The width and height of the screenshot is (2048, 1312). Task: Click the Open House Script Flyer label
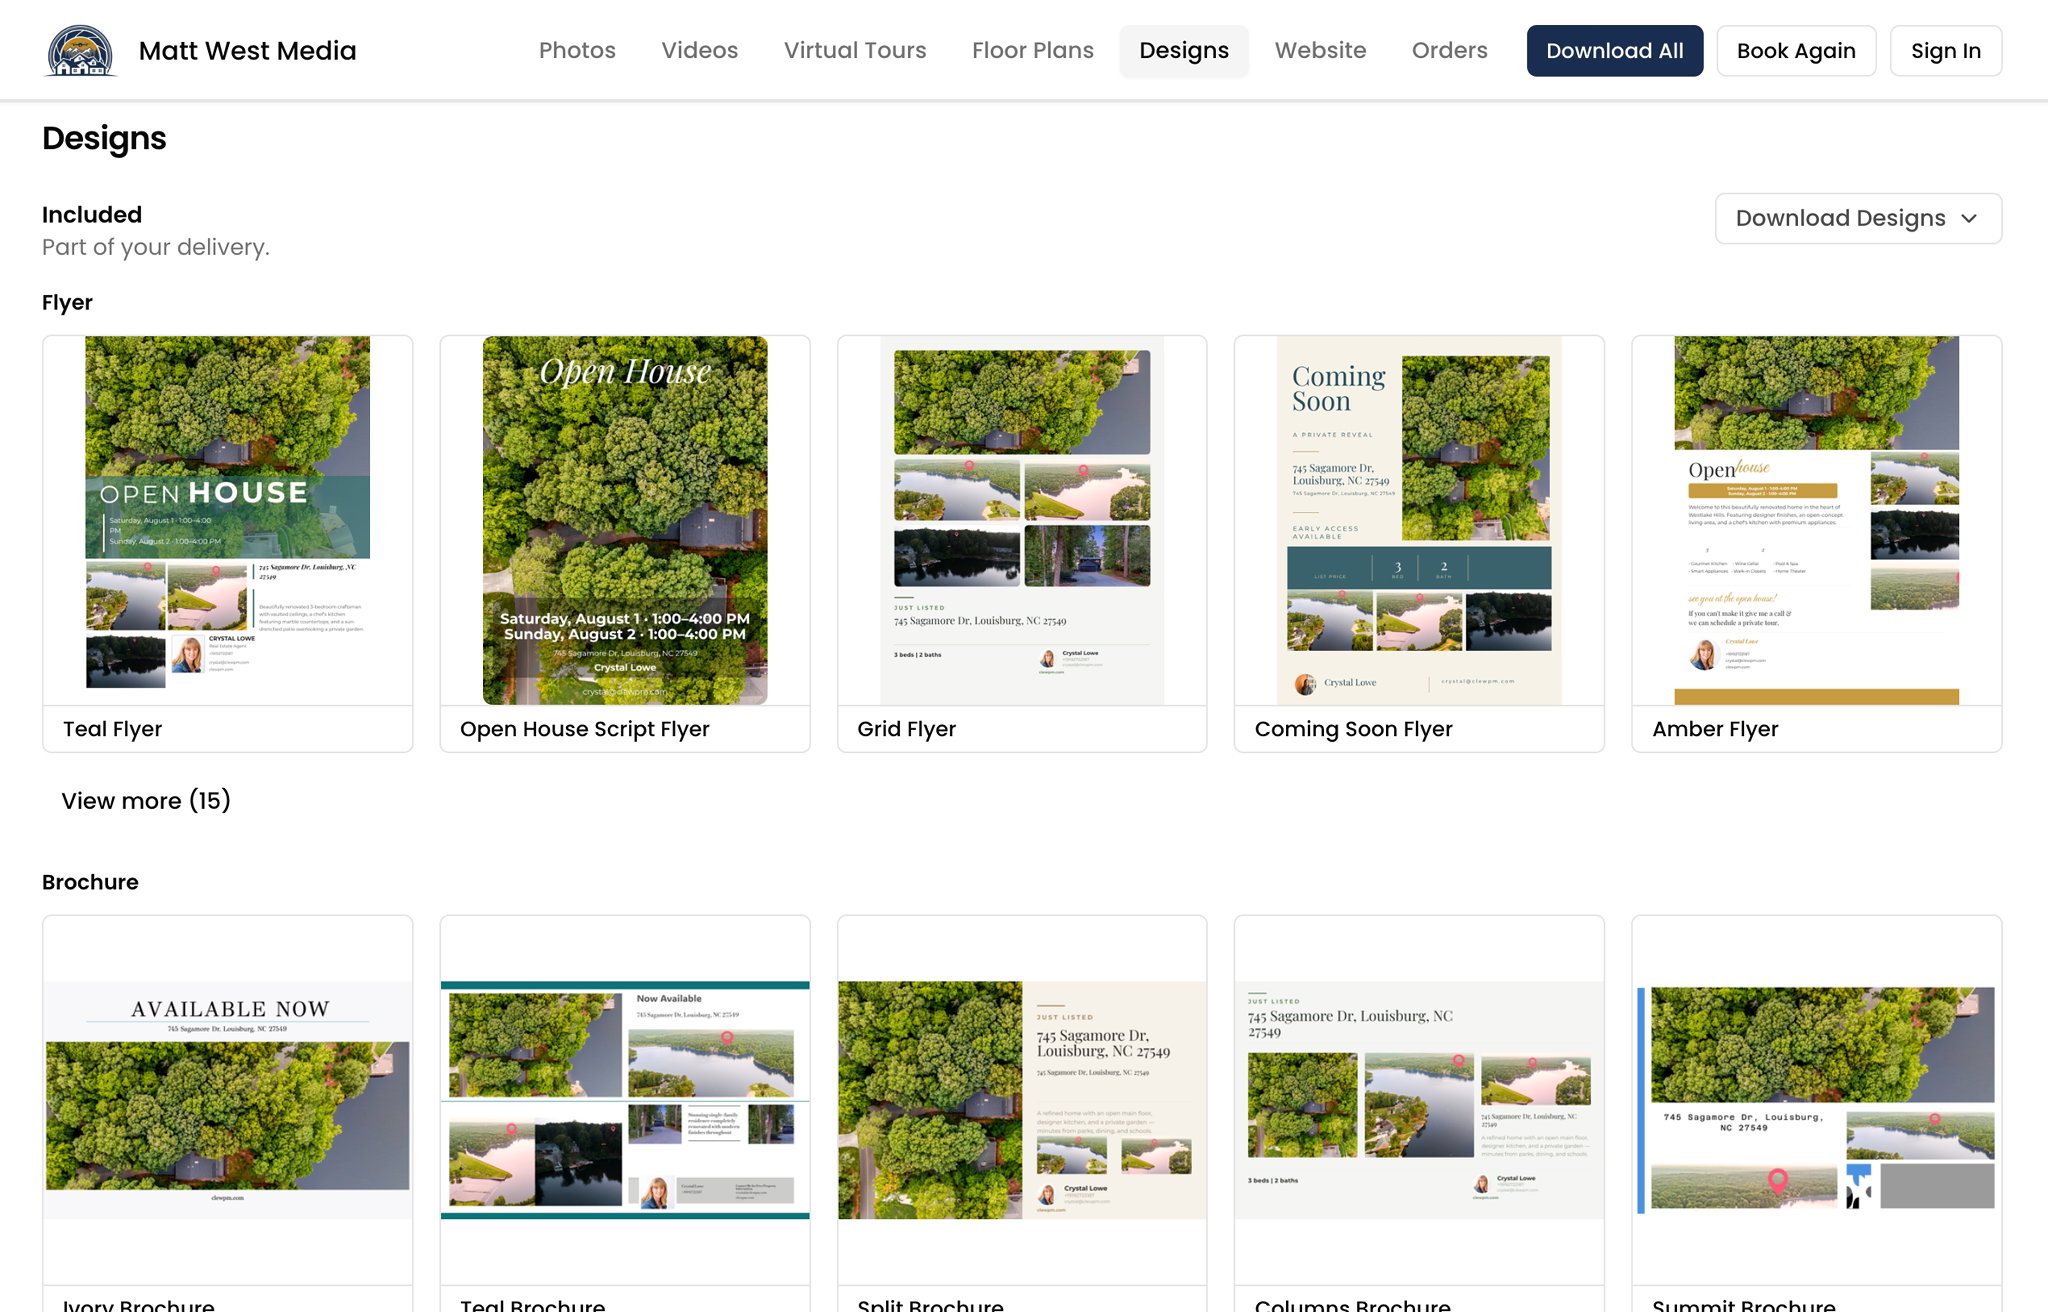(585, 729)
